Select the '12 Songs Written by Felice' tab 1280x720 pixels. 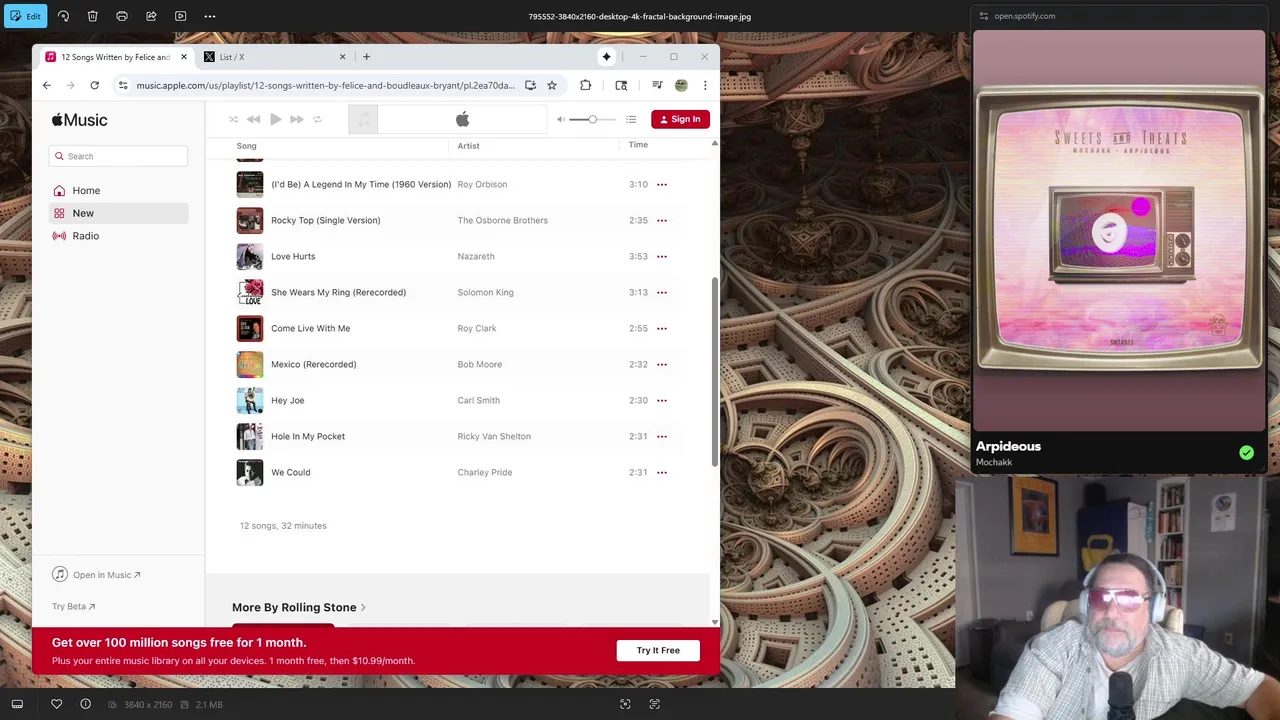click(115, 57)
